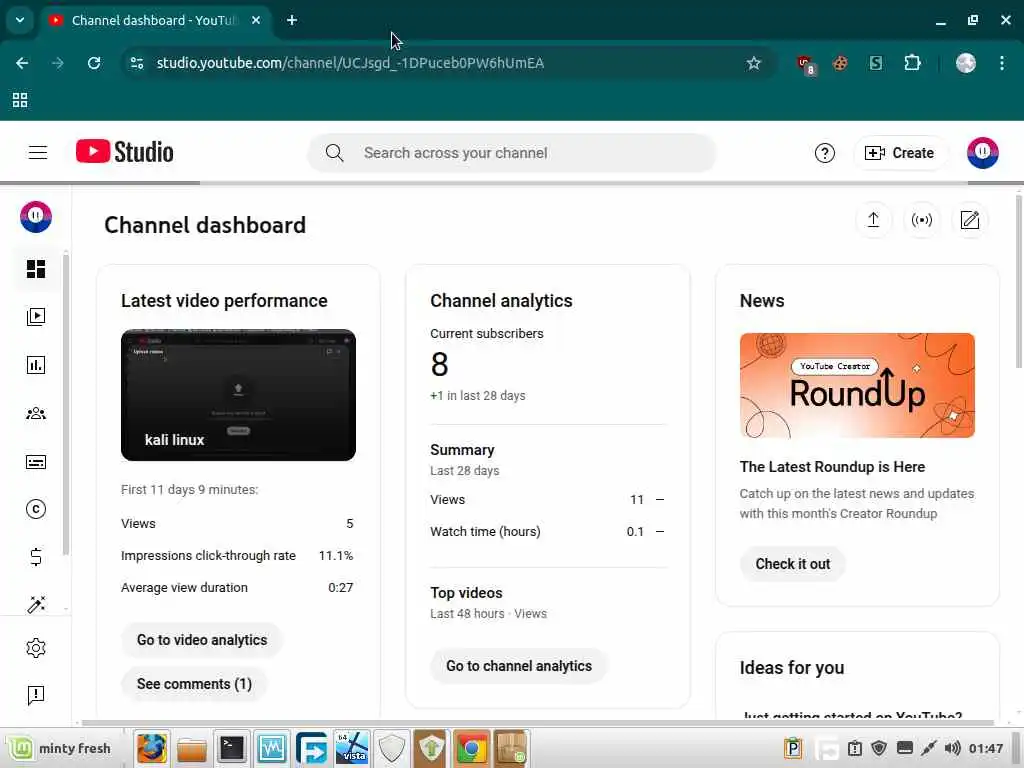Click the Upload videos arrow icon
Viewport: 1024px width, 768px height.
click(873, 220)
